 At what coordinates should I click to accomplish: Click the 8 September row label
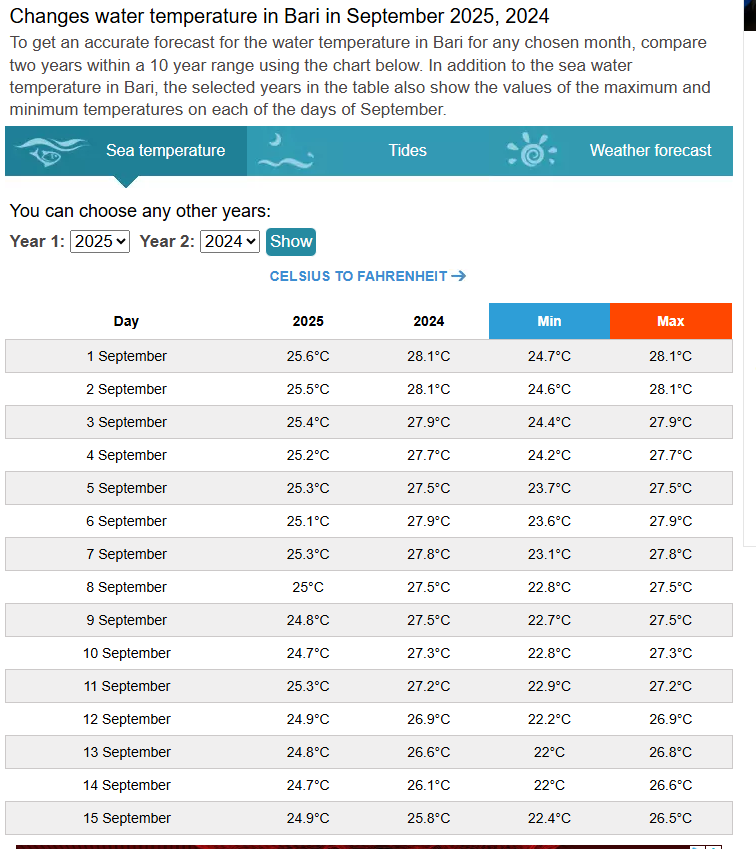click(127, 587)
